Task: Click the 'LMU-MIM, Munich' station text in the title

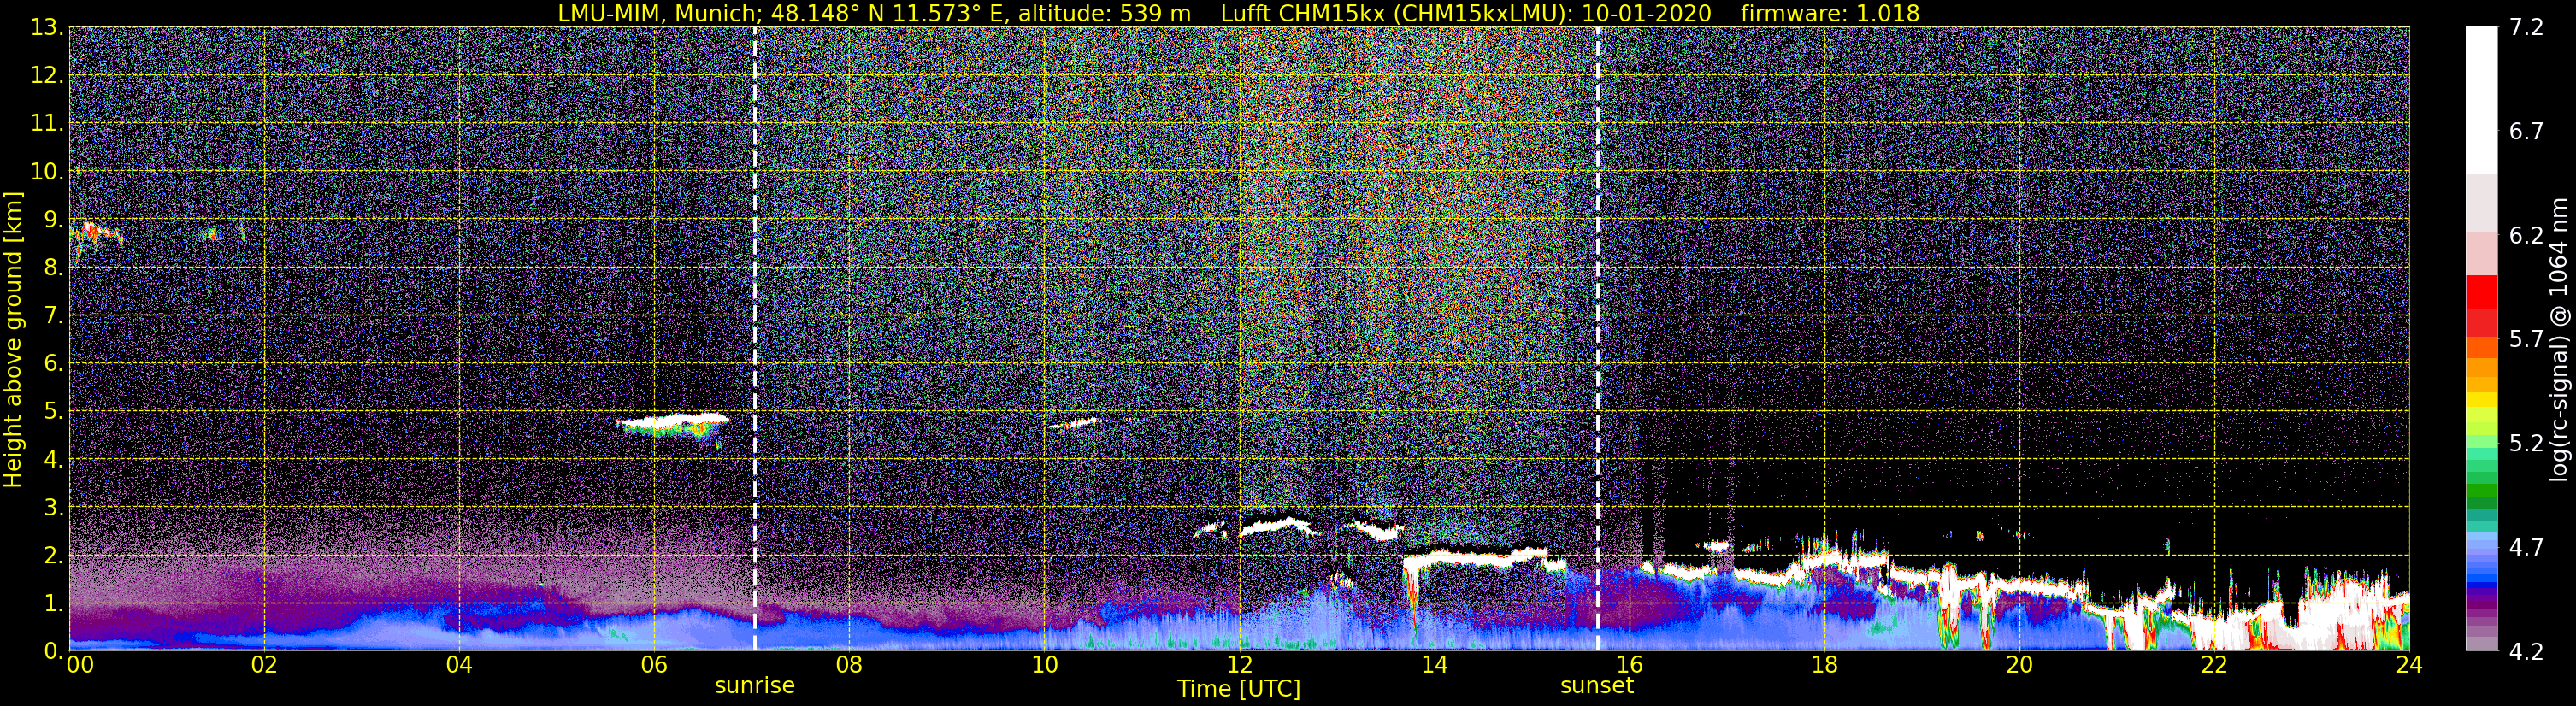Action: 657,13
